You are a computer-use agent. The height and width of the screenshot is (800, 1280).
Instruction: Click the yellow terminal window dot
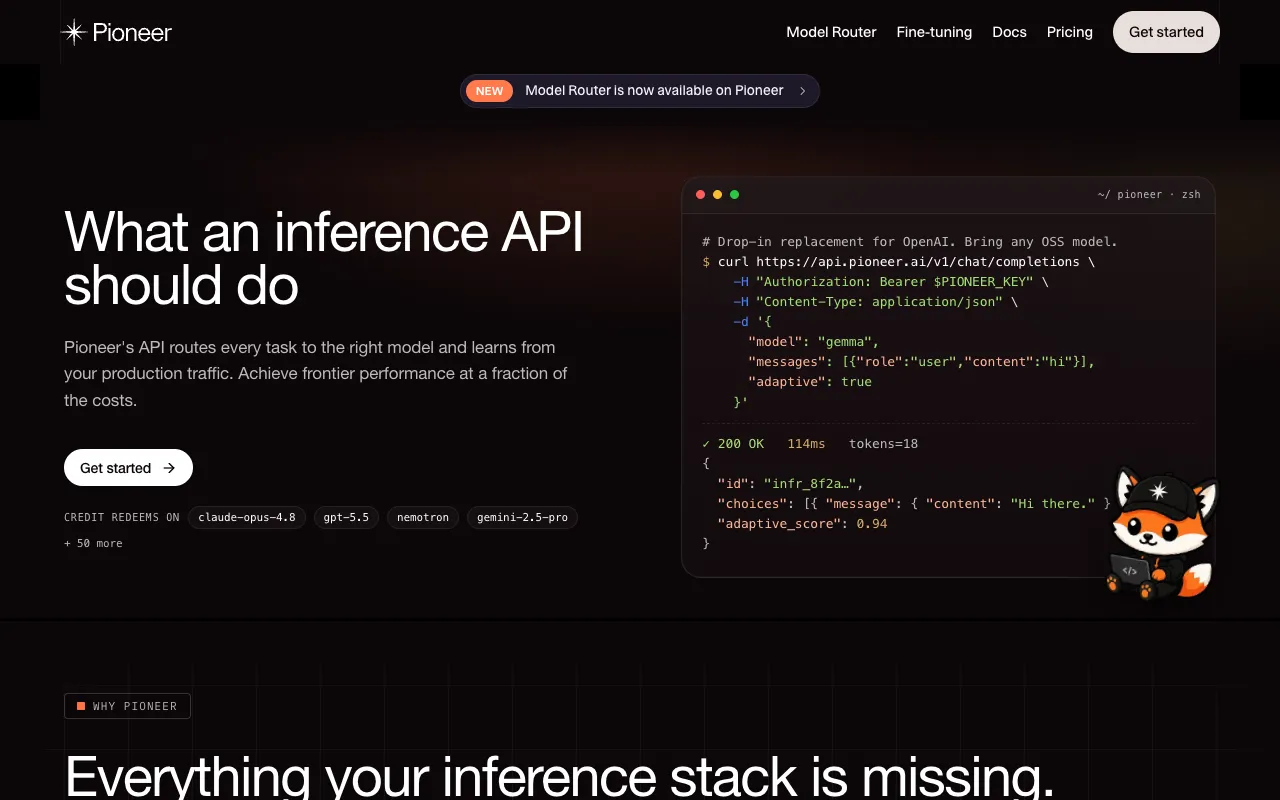[717, 194]
